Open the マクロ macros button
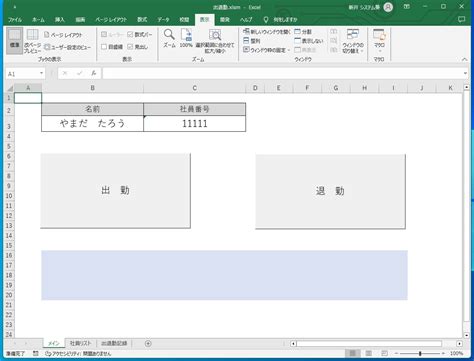474x361 pixels. pyautogui.click(x=379, y=41)
